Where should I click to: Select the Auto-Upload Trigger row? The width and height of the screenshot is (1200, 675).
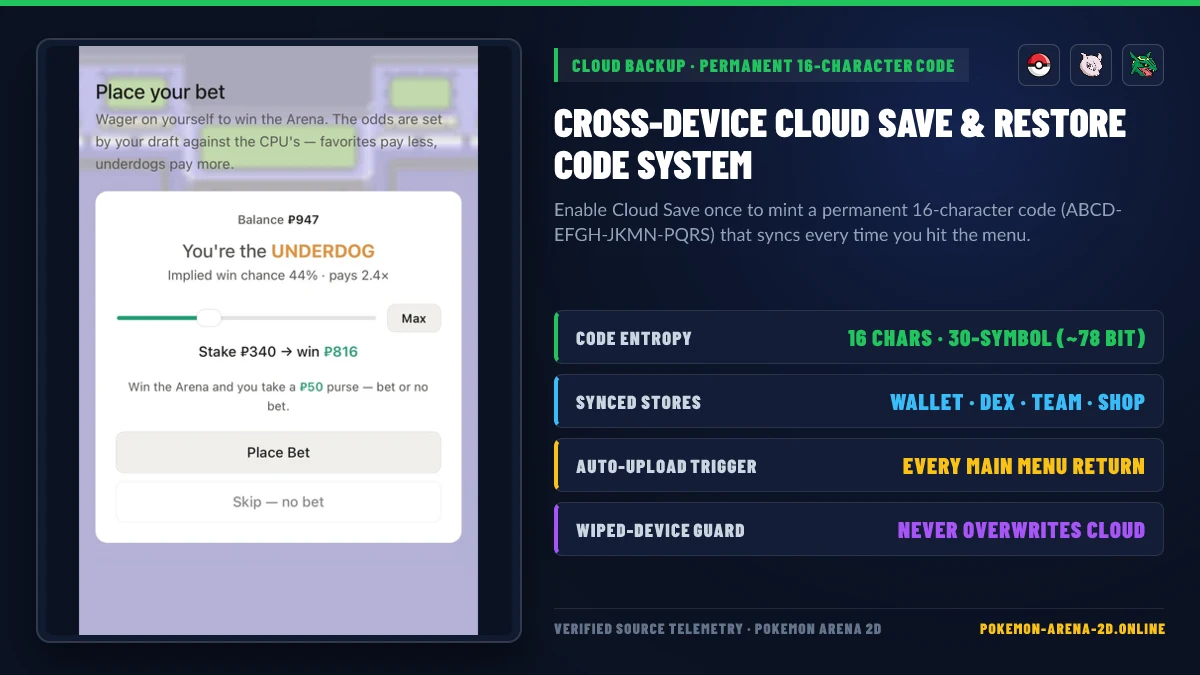coord(859,466)
